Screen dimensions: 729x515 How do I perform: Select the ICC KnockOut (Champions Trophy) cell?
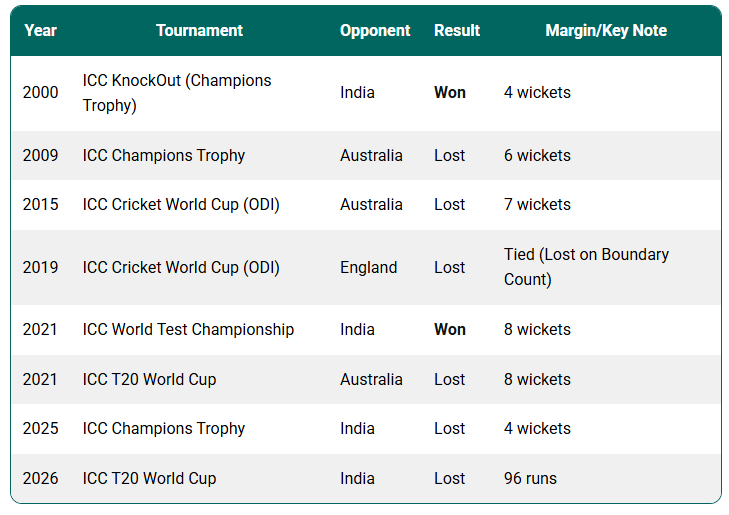[177, 93]
